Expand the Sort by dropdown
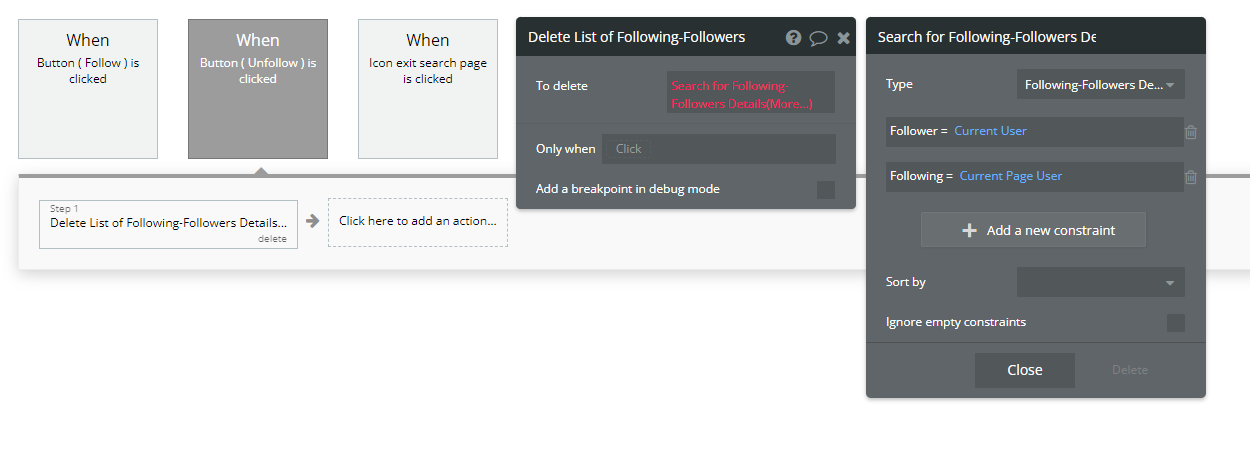 1100,282
